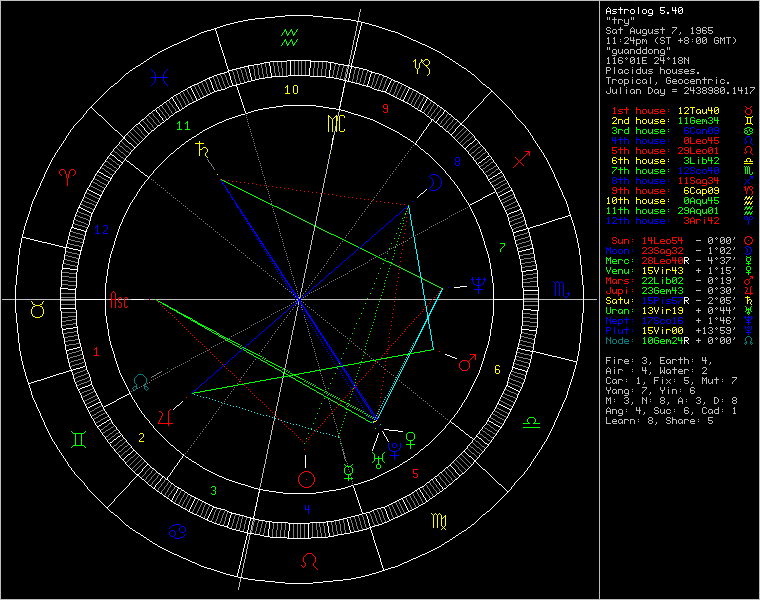Click house number 10 in the wheel
The width and height of the screenshot is (760, 600).
click(x=291, y=90)
